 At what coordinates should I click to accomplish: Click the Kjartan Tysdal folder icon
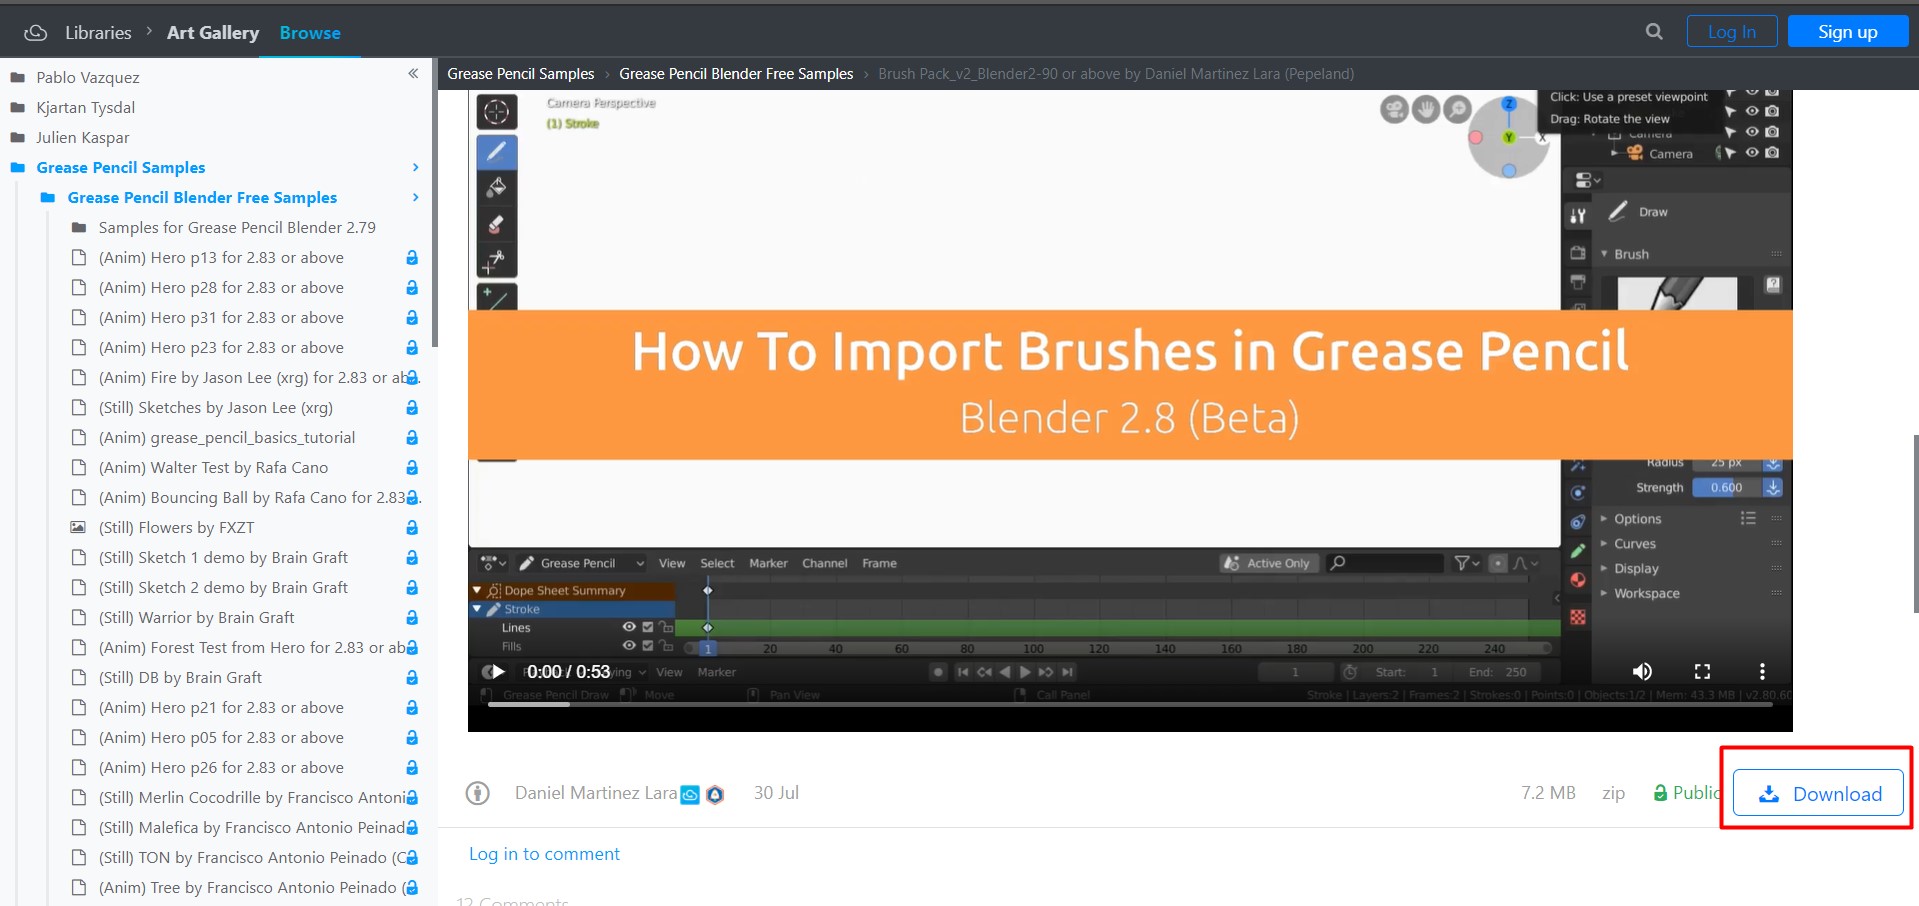(x=17, y=107)
